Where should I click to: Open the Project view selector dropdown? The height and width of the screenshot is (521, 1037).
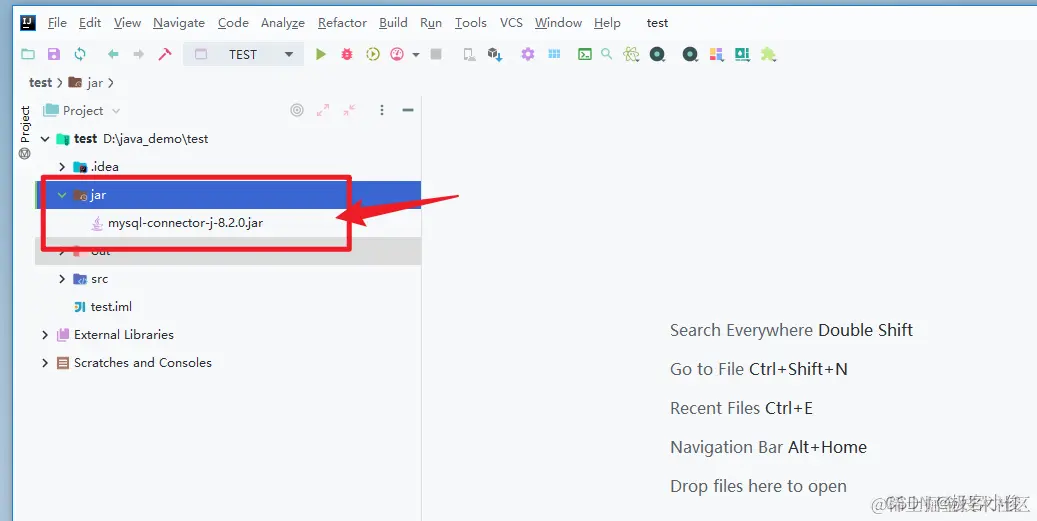click(82, 110)
